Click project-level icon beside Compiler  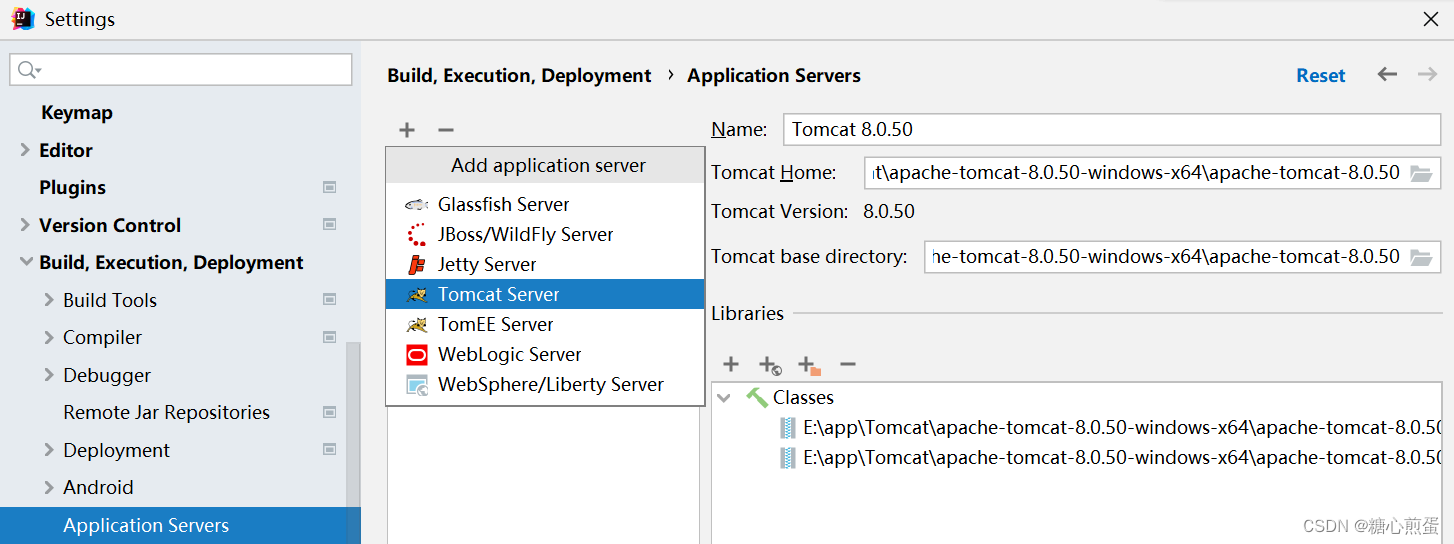330,337
